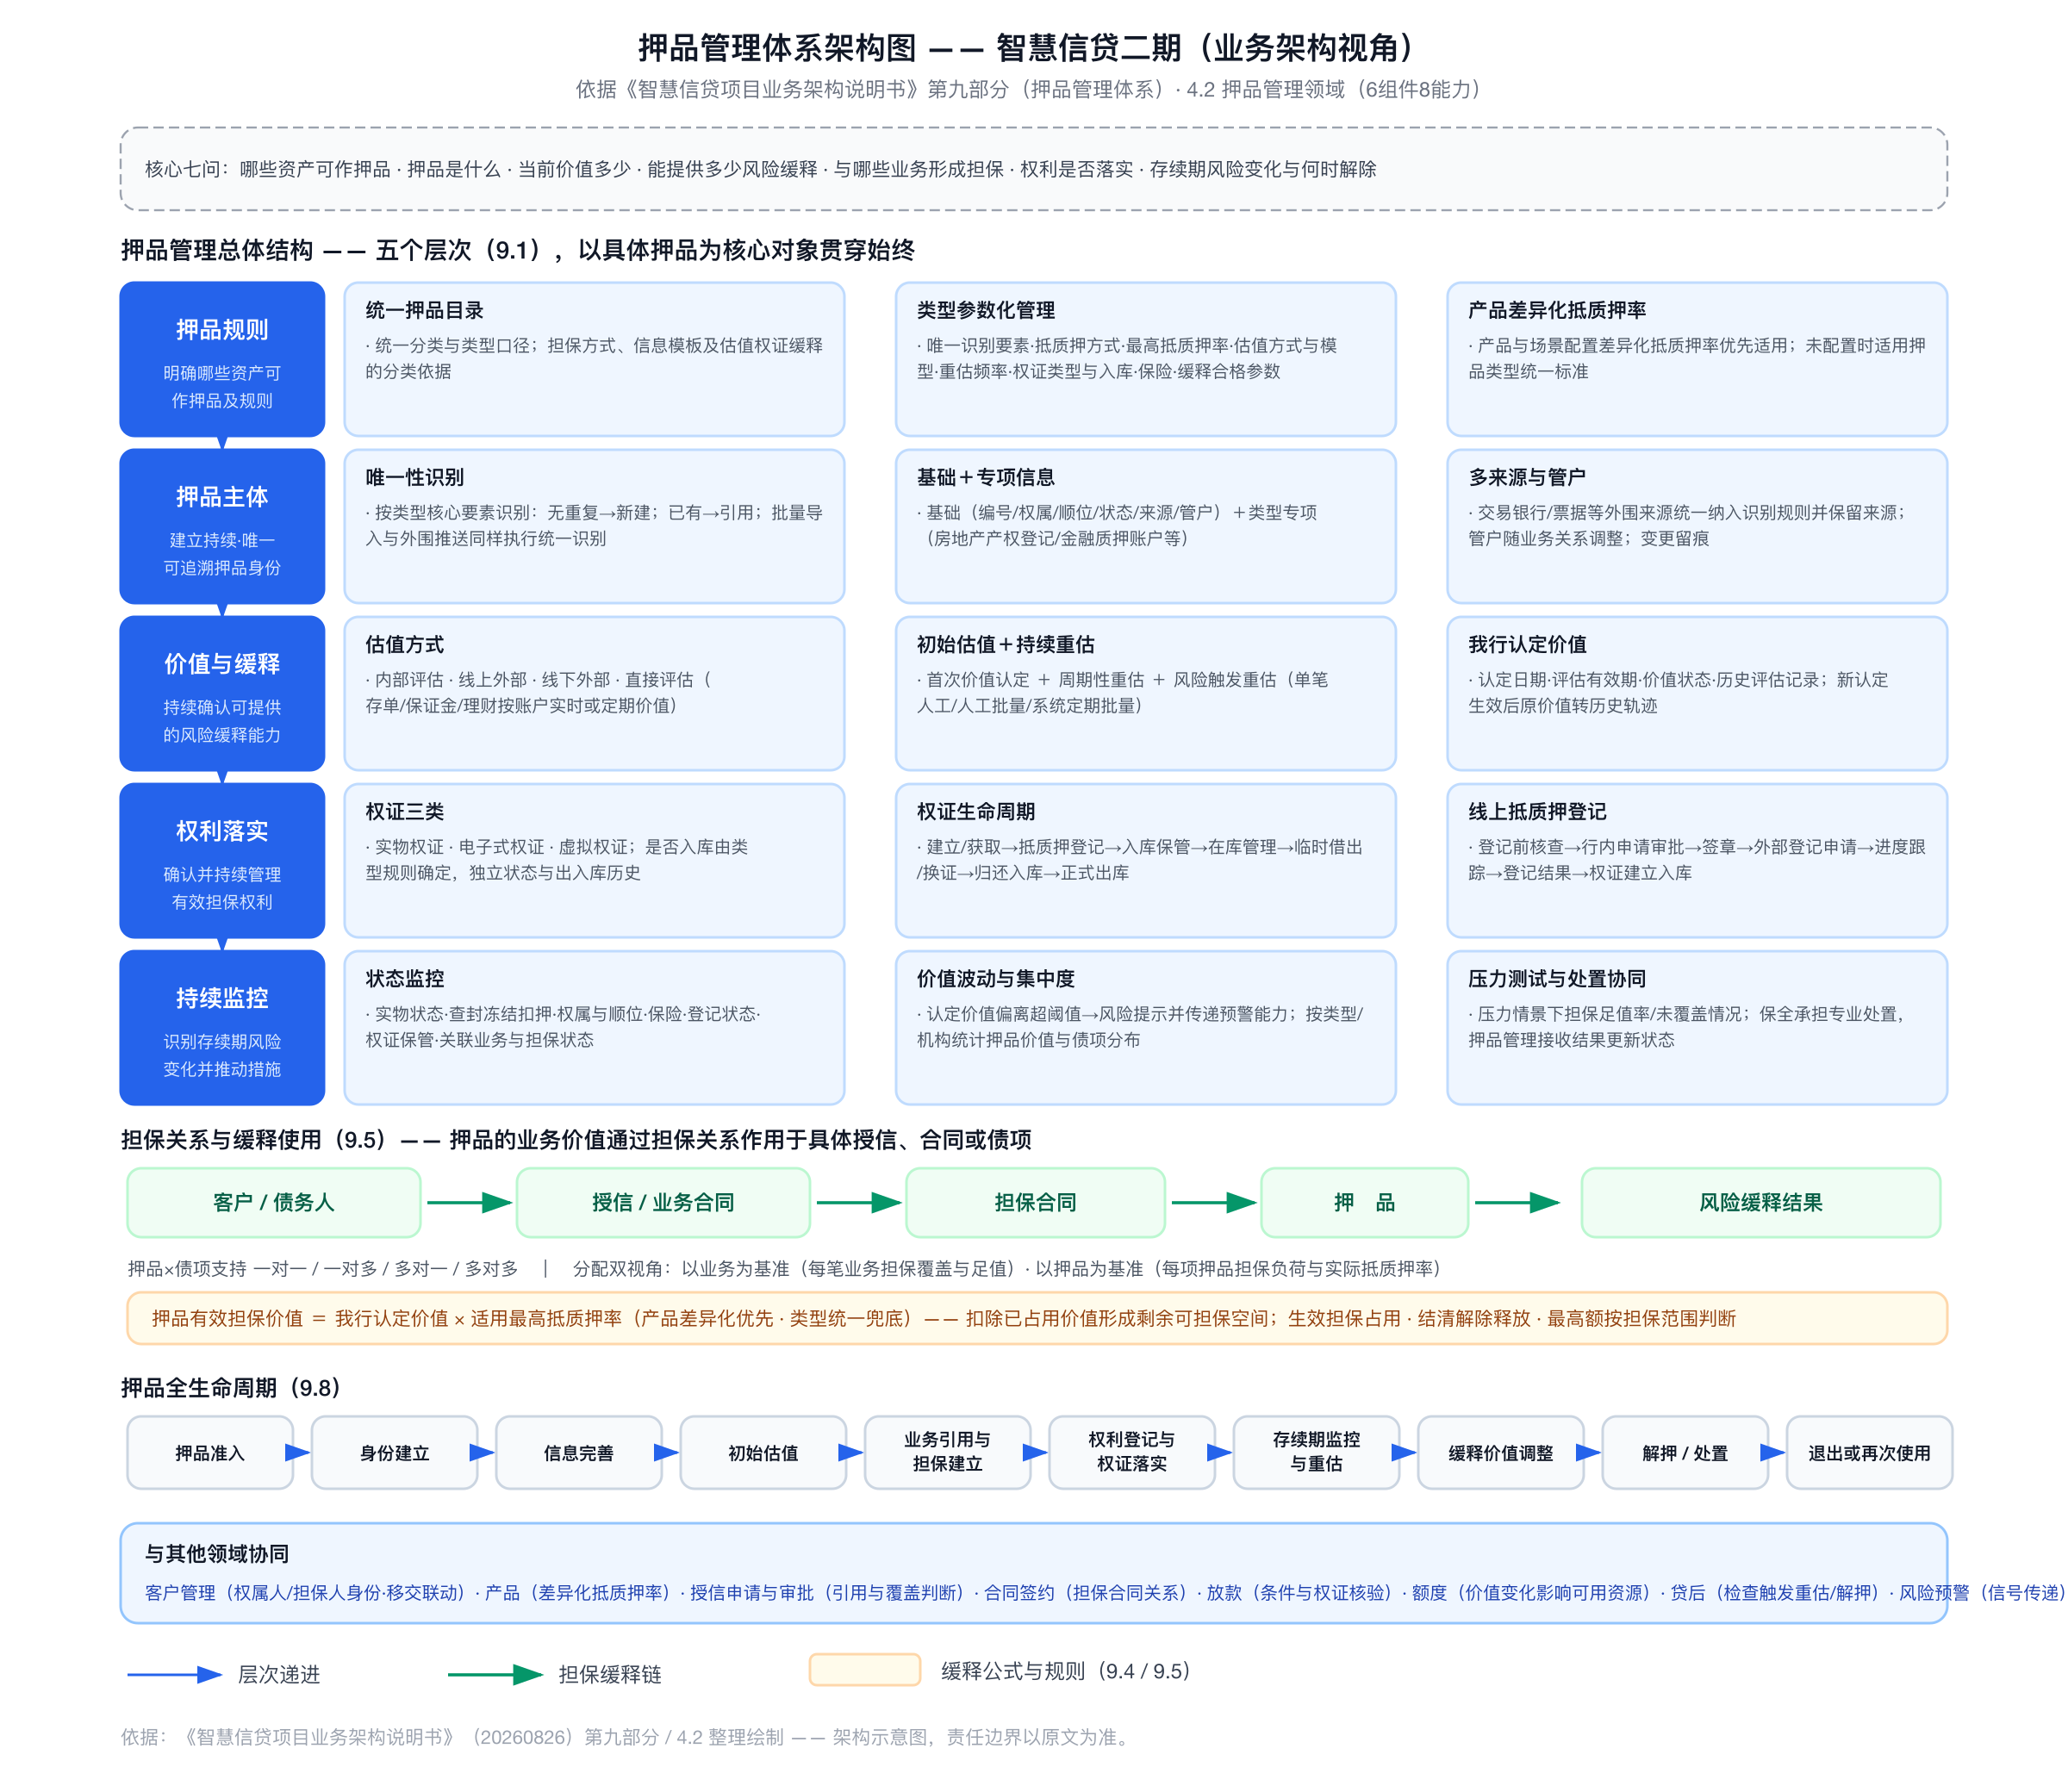
Task: Click the 核心七问 dashed text box
Action: (x=1034, y=169)
